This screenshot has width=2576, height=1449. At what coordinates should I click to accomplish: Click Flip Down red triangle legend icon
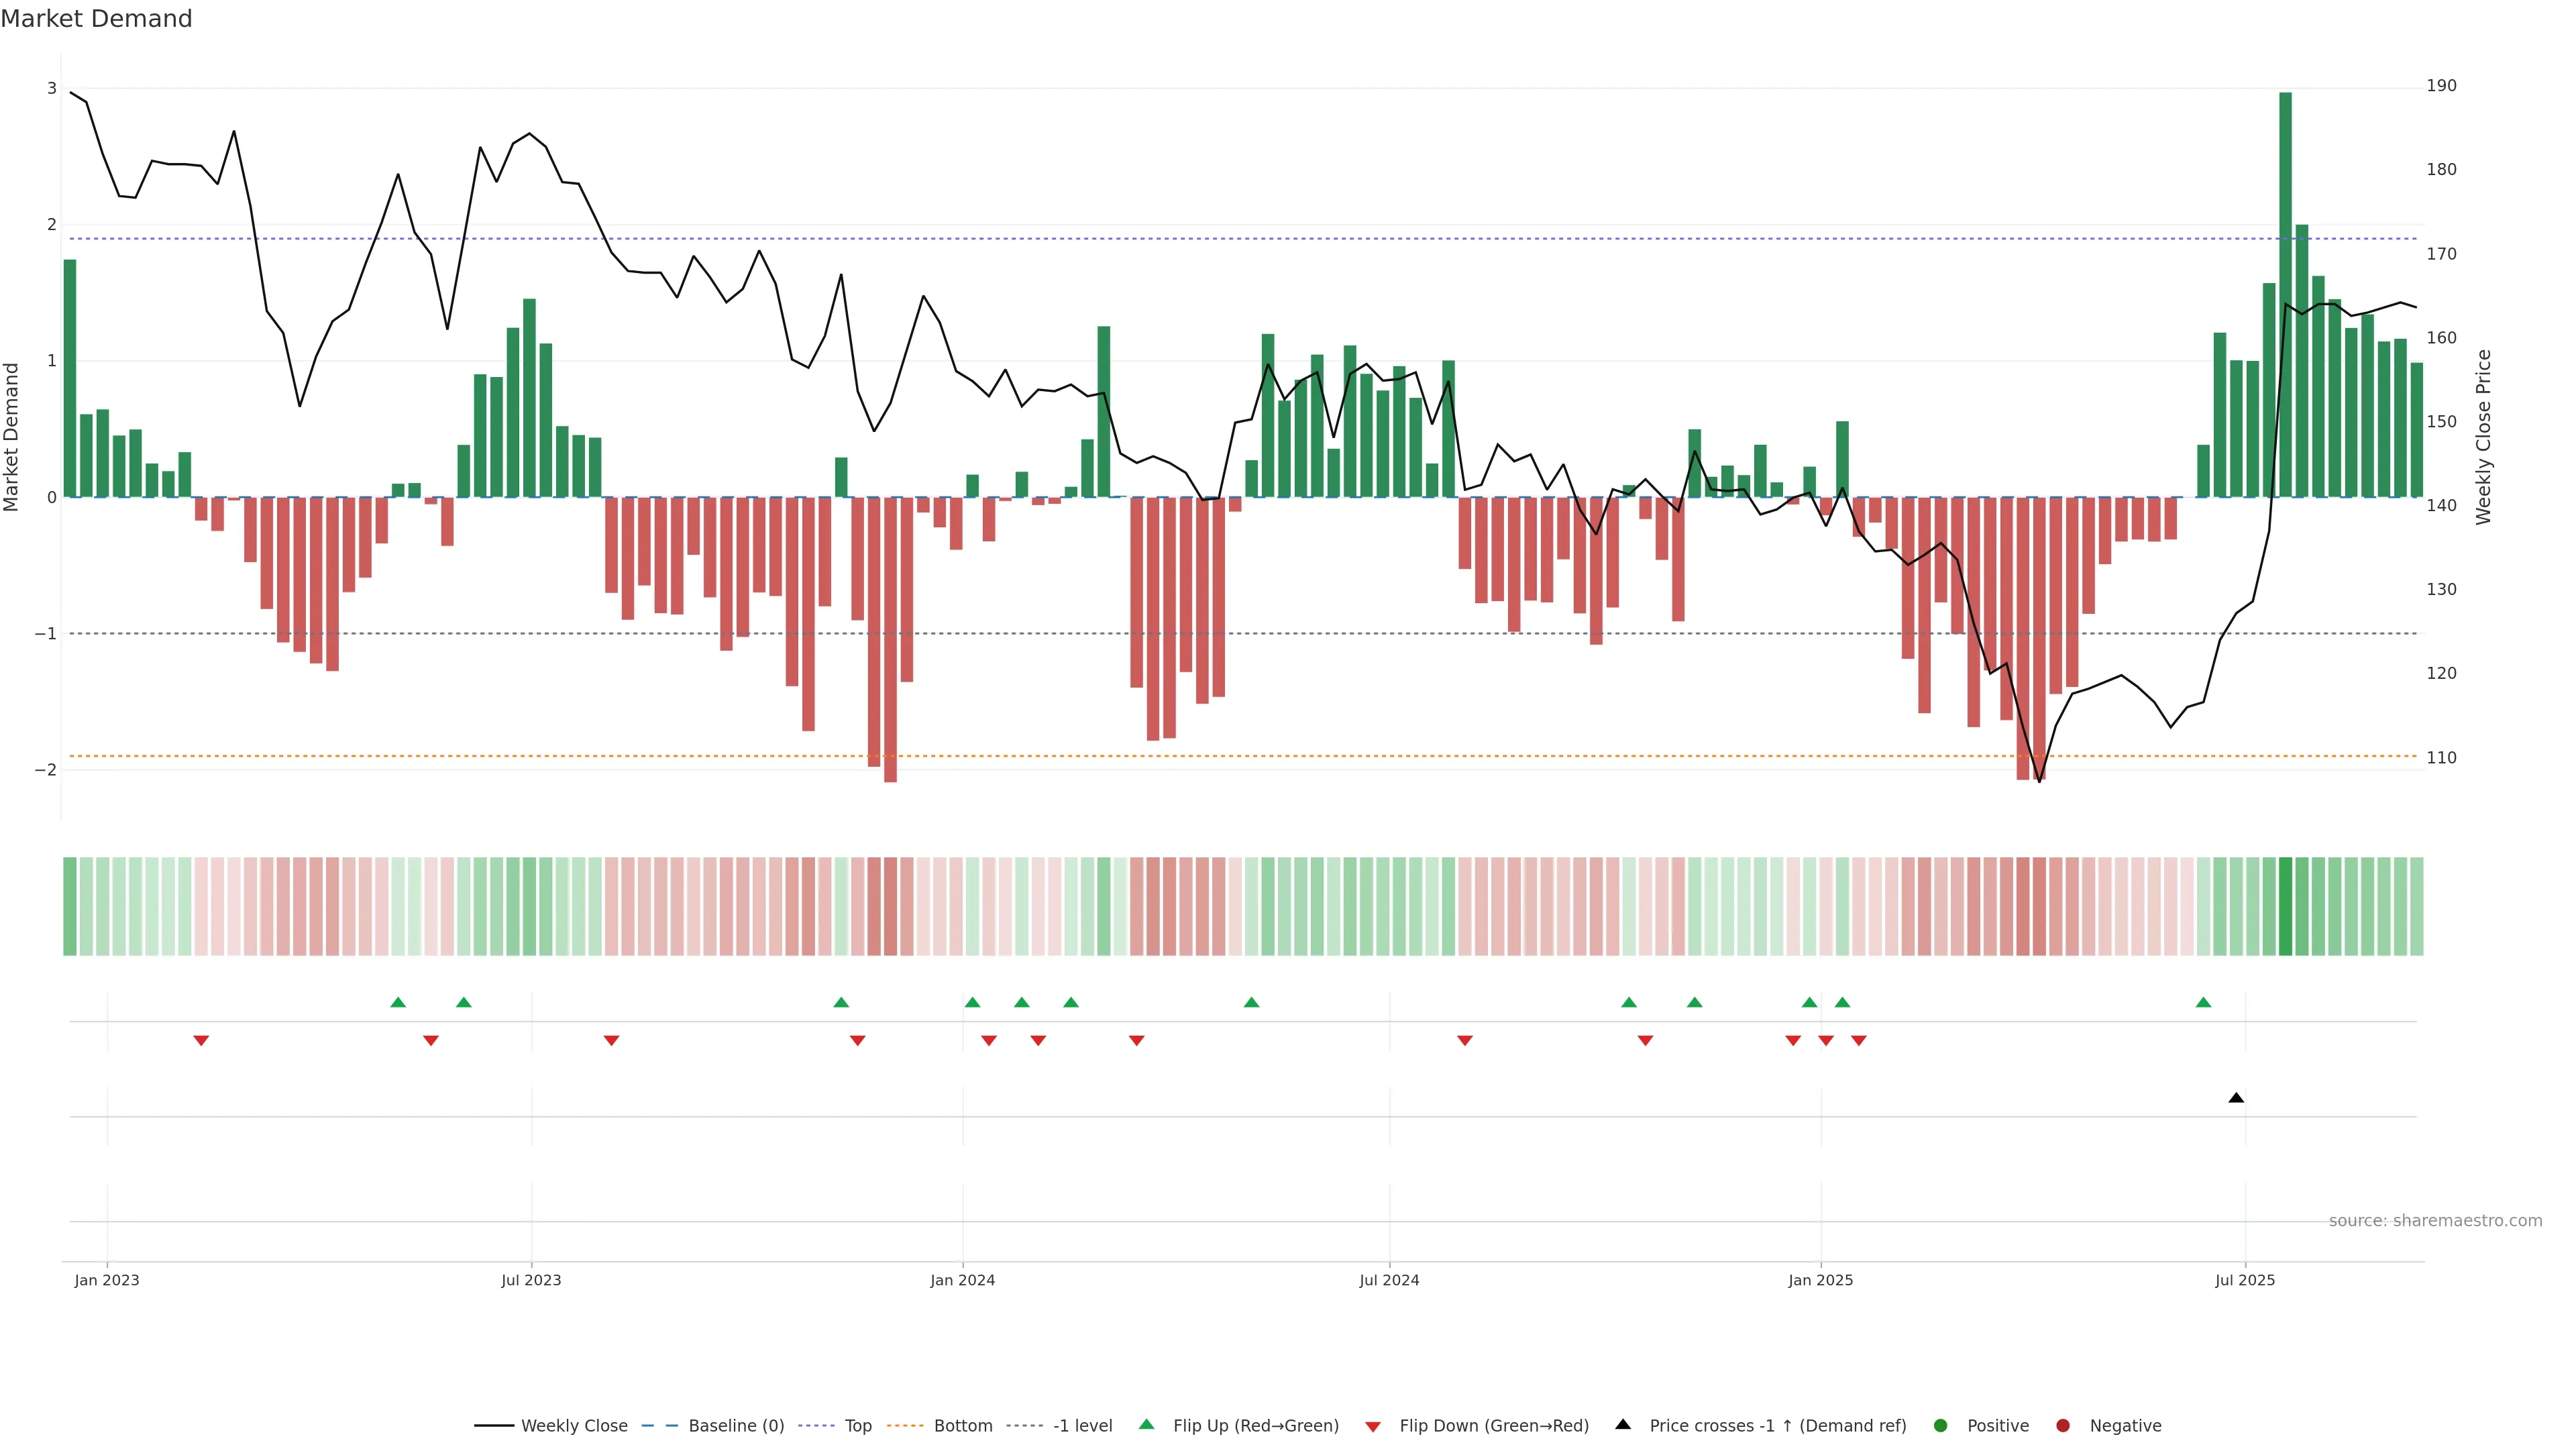(x=1373, y=1427)
